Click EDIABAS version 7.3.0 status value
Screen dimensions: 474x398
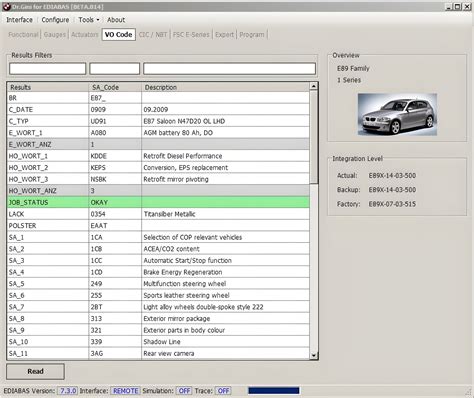68,391
